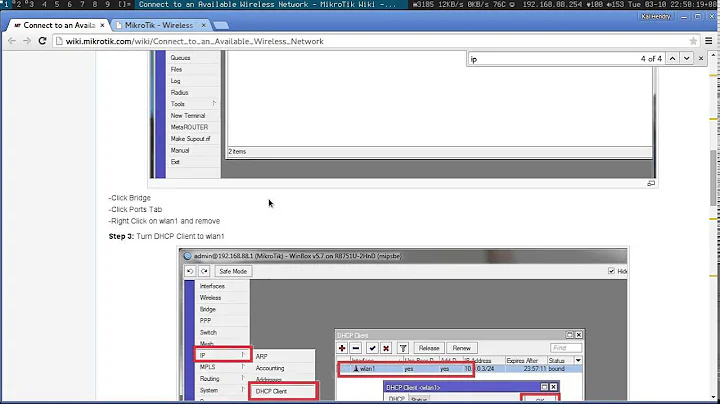Go forward in browser history
The width and height of the screenshot is (720, 404).
[27, 41]
